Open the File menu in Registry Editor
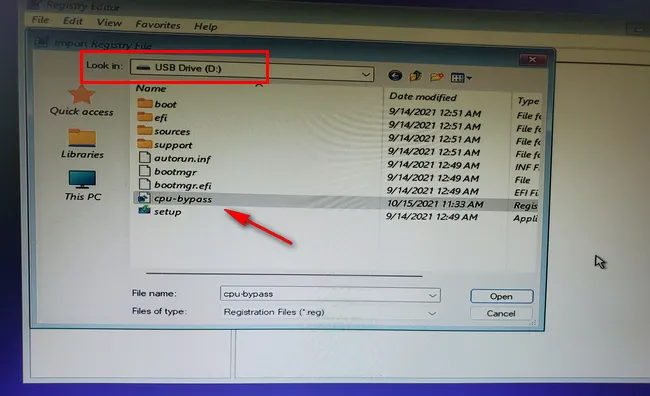This screenshot has height=396, width=650. (40, 20)
